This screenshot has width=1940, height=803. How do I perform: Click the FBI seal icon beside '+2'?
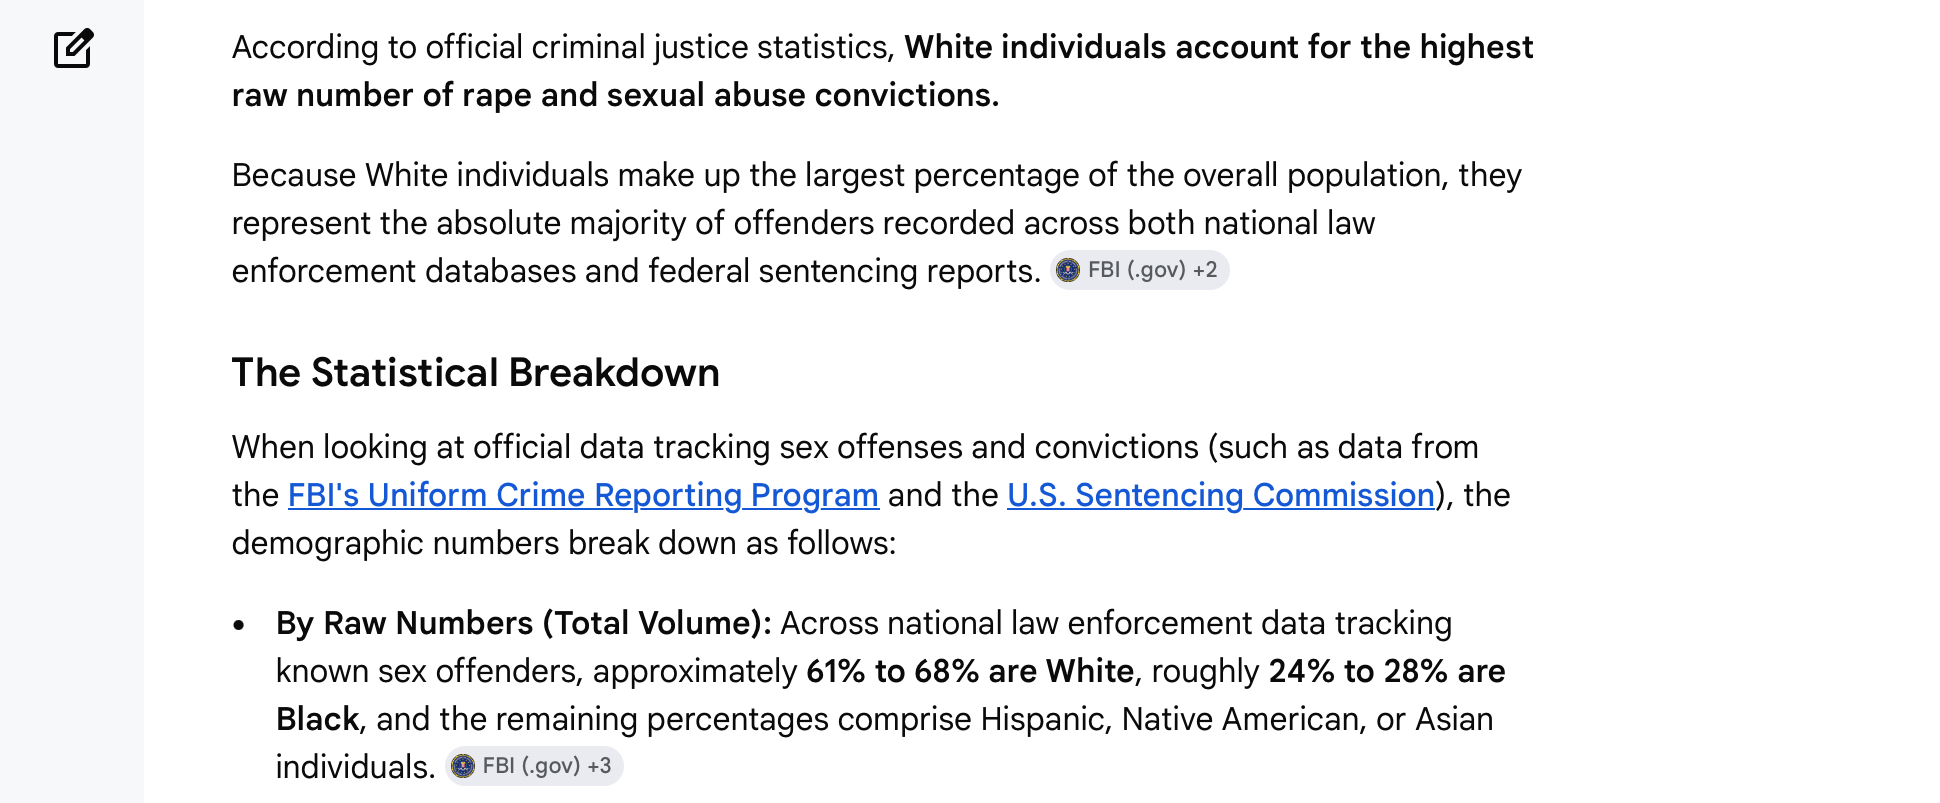click(x=1068, y=270)
